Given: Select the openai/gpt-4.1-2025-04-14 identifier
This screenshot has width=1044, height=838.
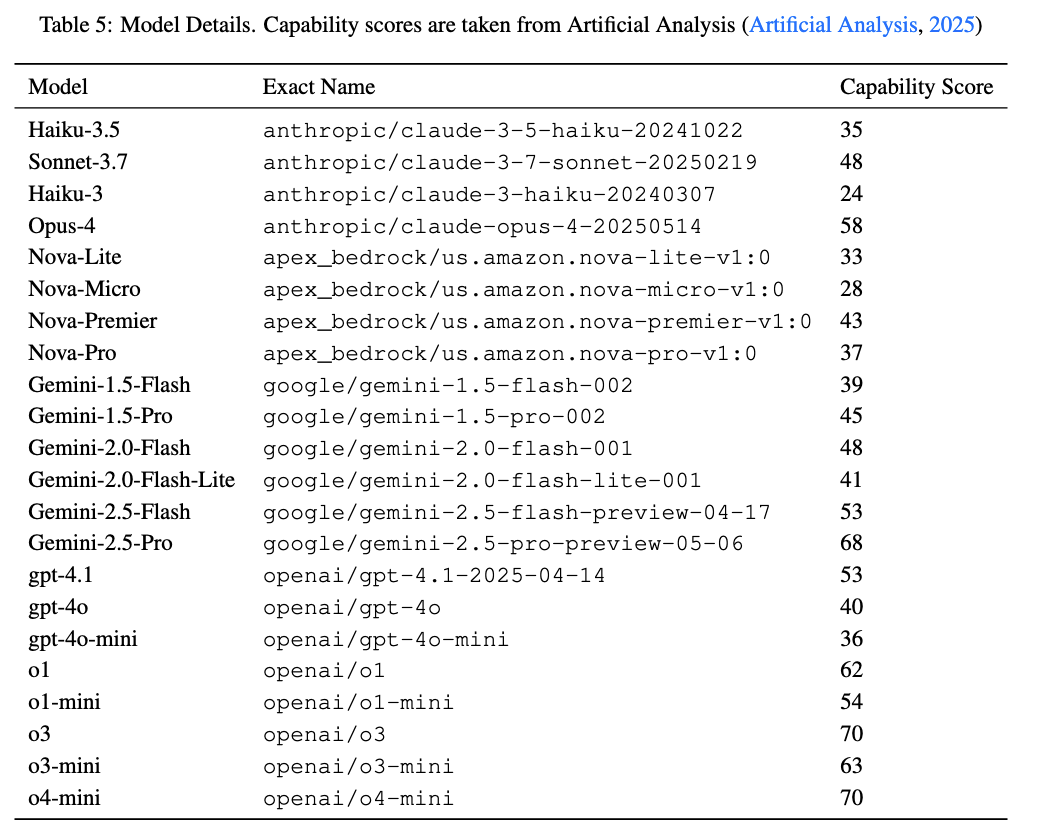Looking at the screenshot, I should click(434, 576).
